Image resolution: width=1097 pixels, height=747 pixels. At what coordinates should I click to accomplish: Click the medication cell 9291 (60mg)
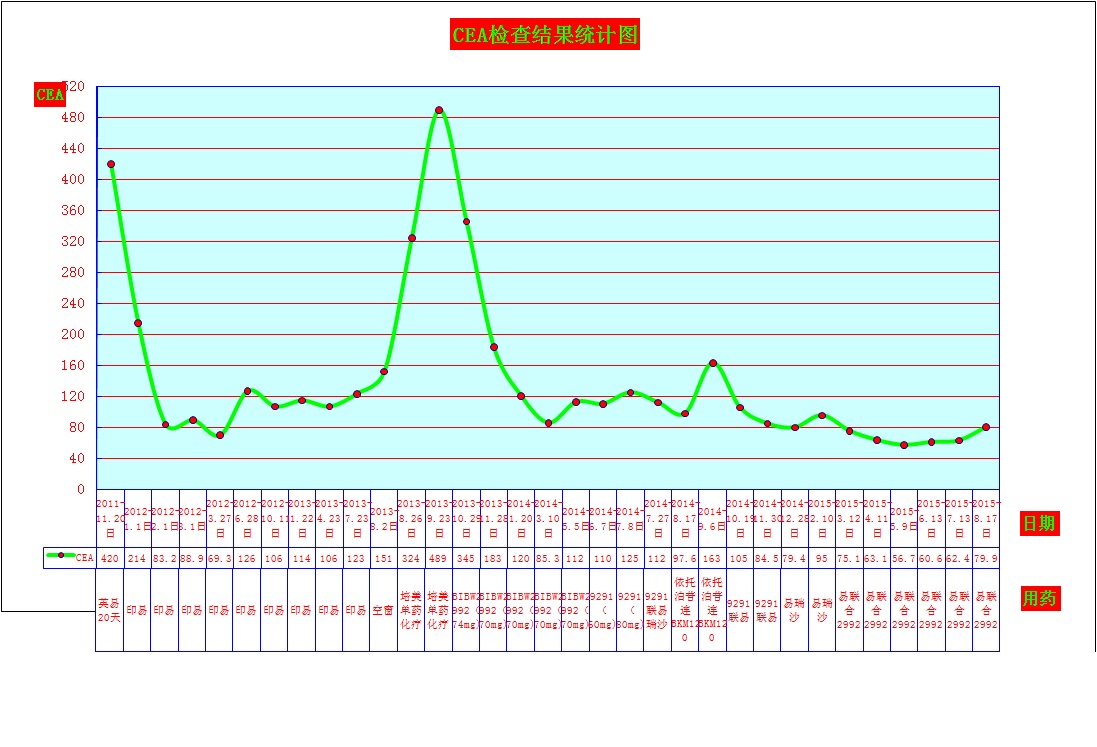pos(602,610)
